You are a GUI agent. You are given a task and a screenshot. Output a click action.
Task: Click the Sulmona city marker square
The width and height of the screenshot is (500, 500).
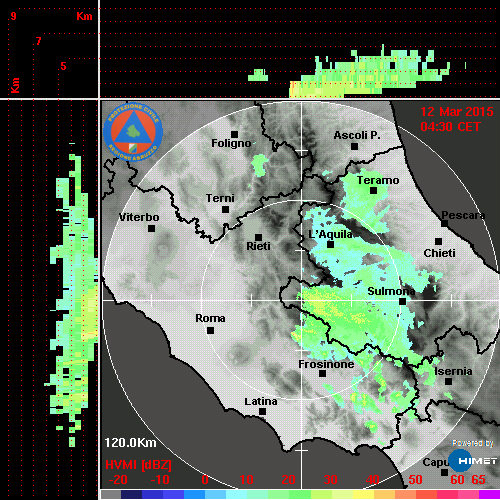402,302
